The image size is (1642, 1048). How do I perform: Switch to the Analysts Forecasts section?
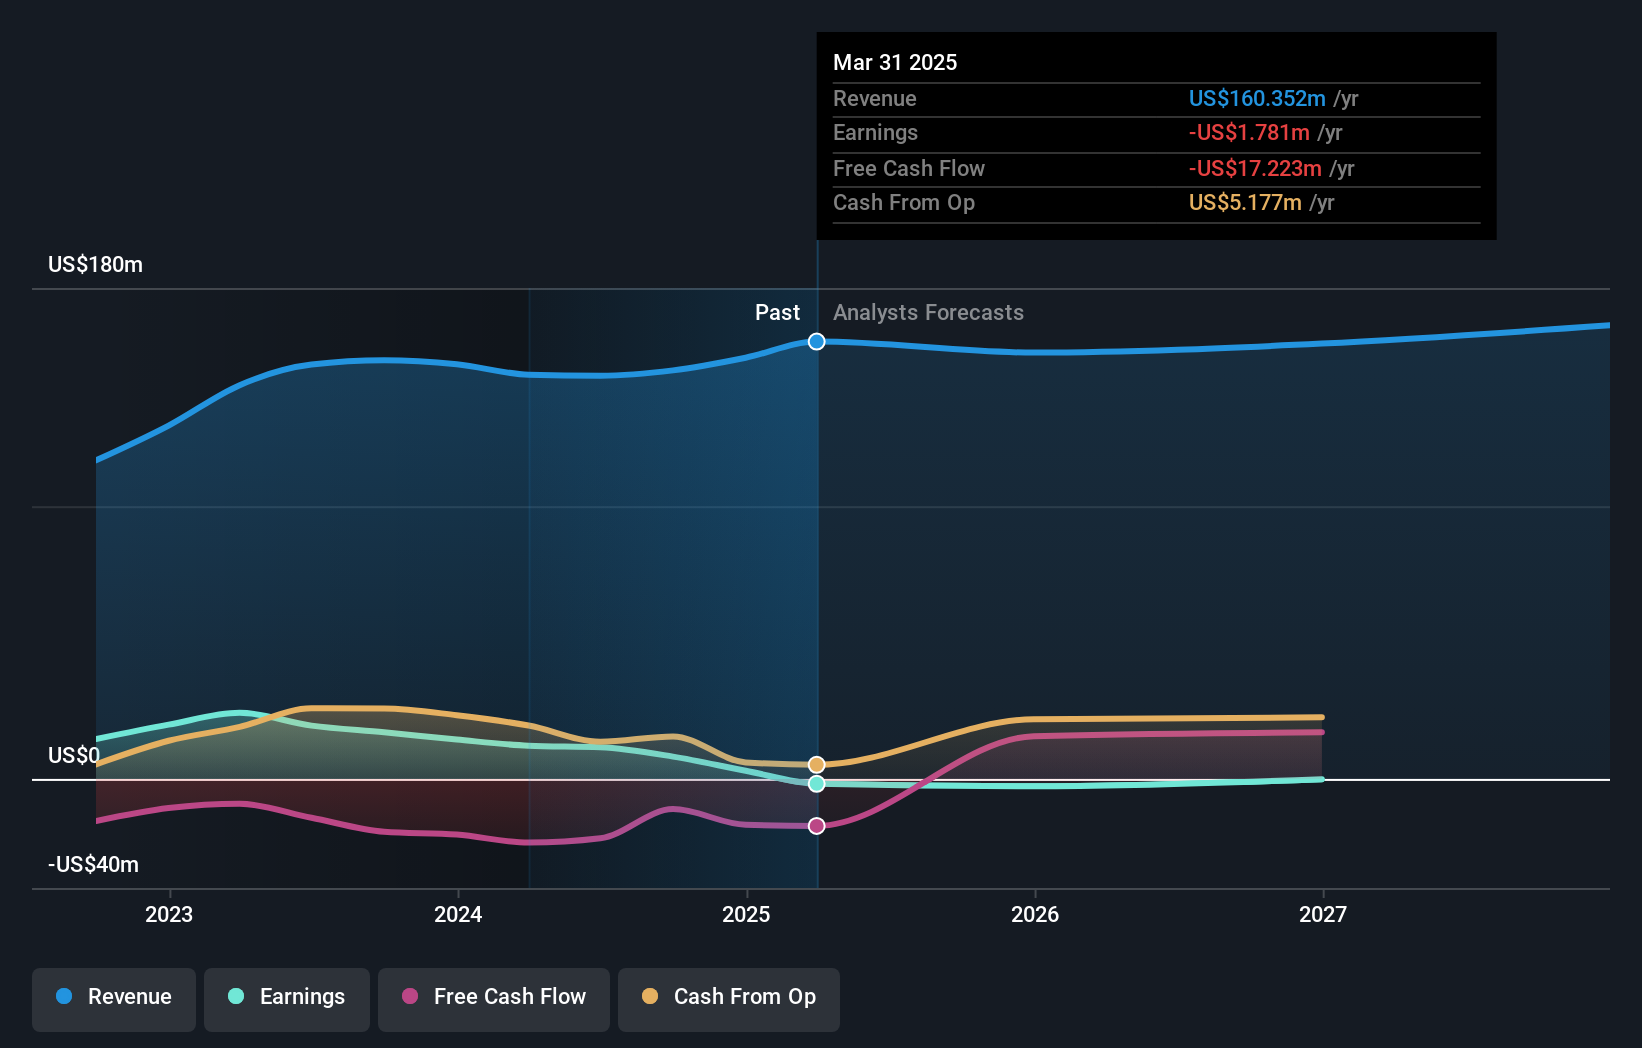pyautogui.click(x=928, y=313)
